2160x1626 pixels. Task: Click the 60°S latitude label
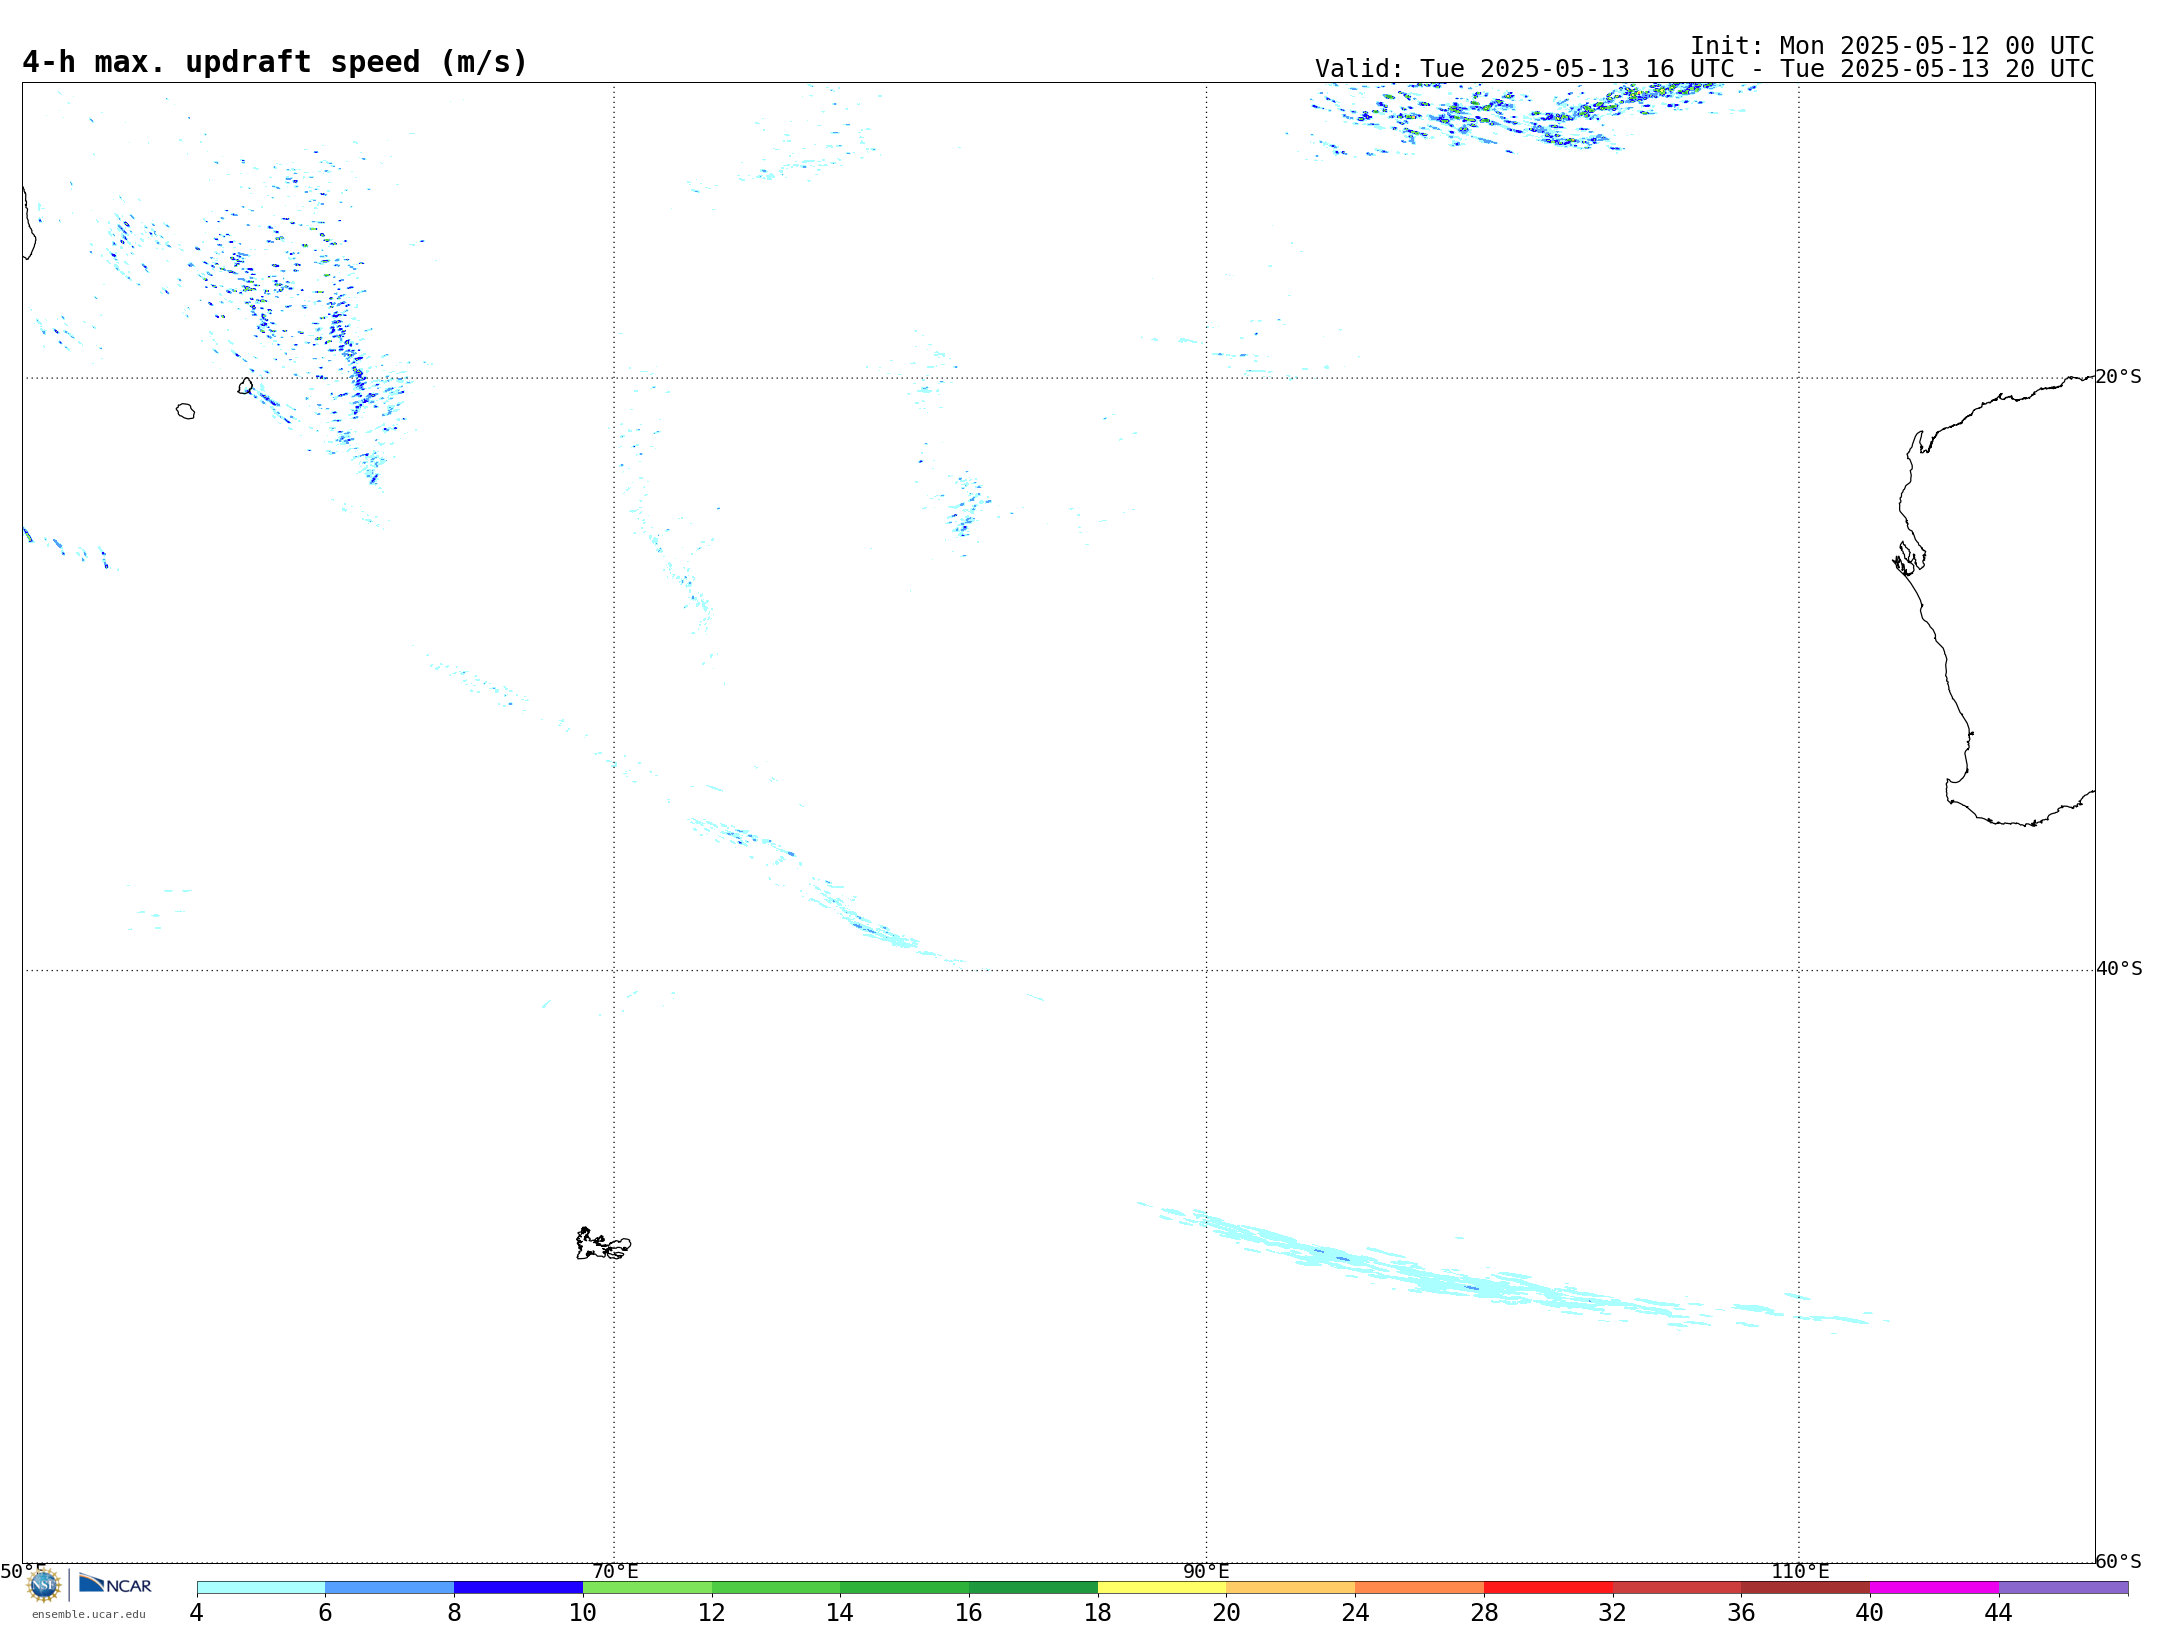2119,1561
